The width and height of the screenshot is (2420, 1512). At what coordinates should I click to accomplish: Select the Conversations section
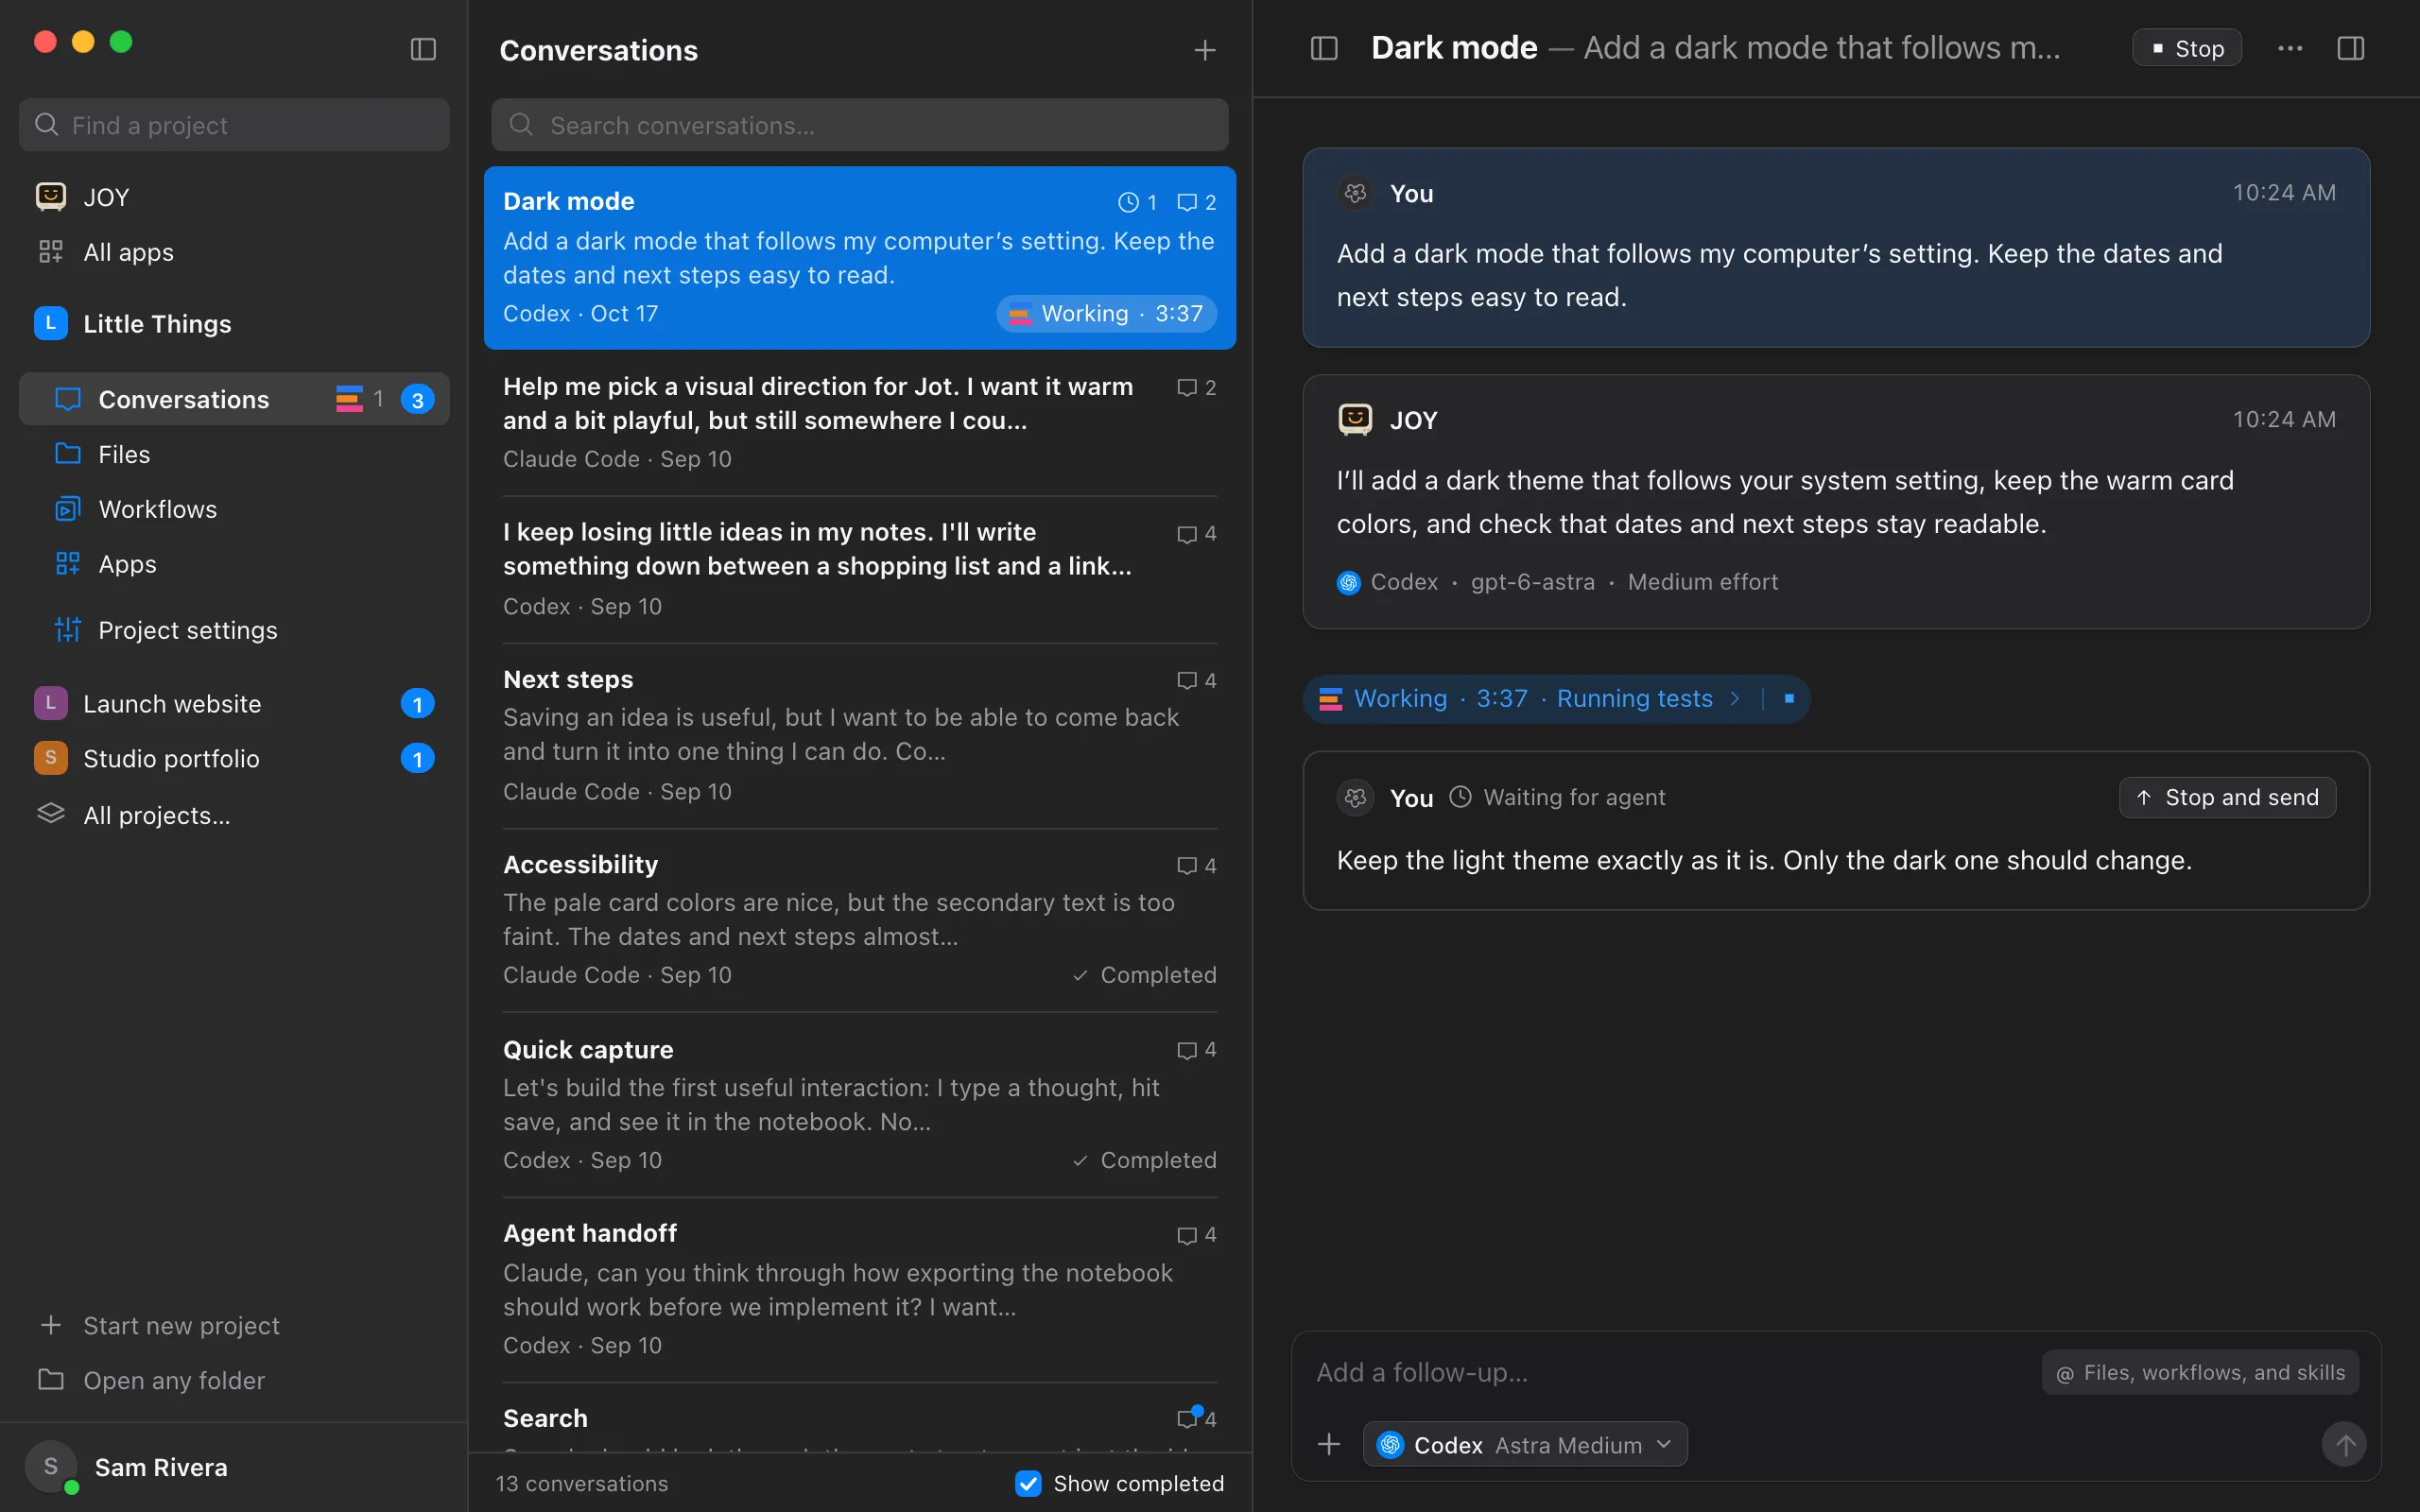coord(234,399)
